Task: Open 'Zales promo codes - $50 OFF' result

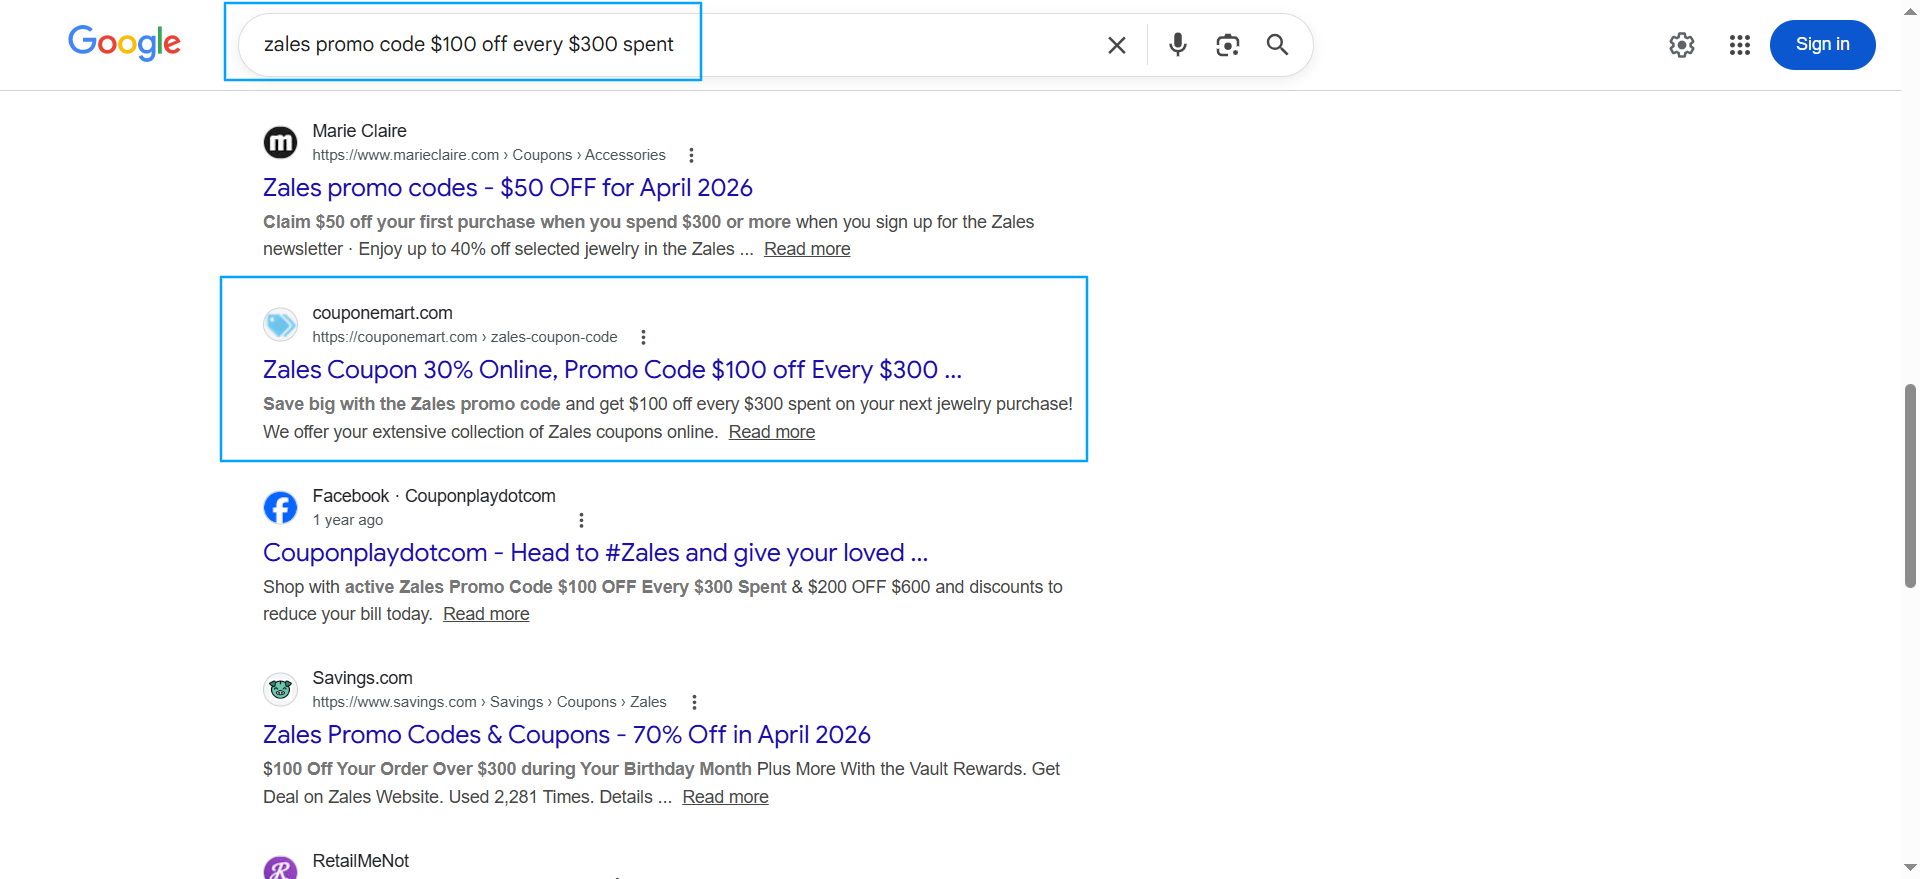Action: [508, 188]
